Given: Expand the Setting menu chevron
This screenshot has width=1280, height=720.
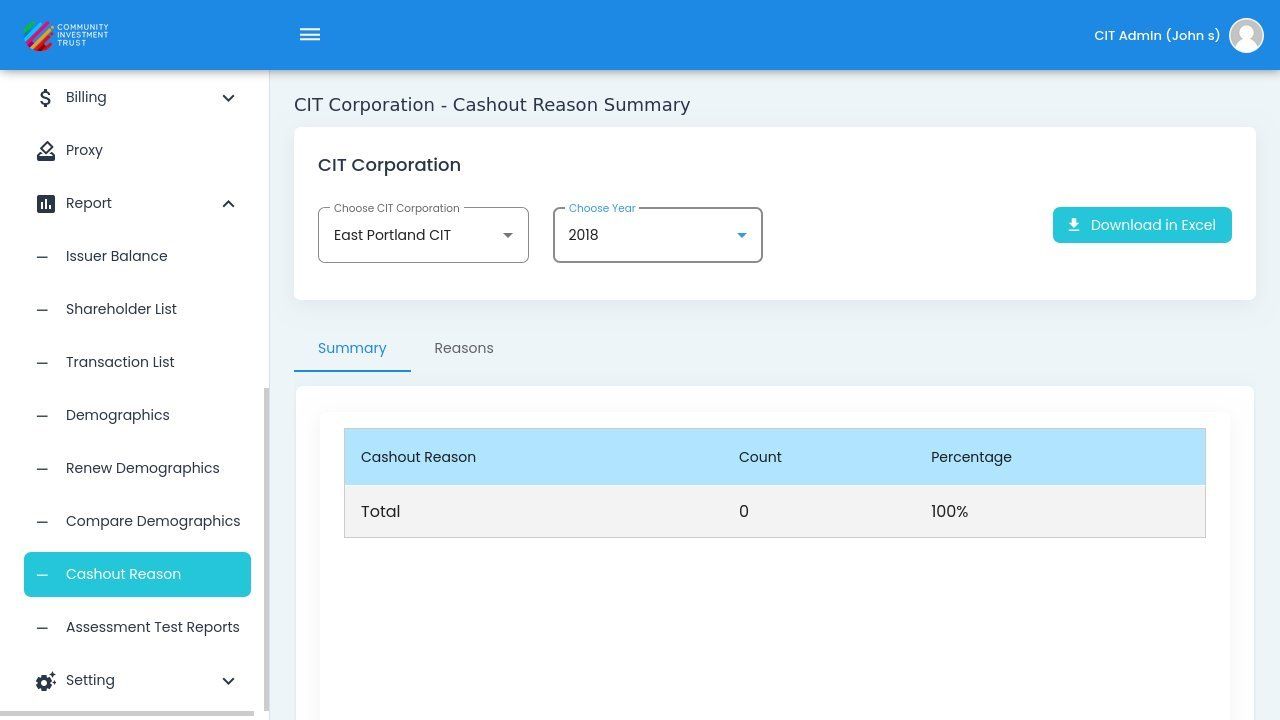Looking at the screenshot, I should (x=228, y=681).
